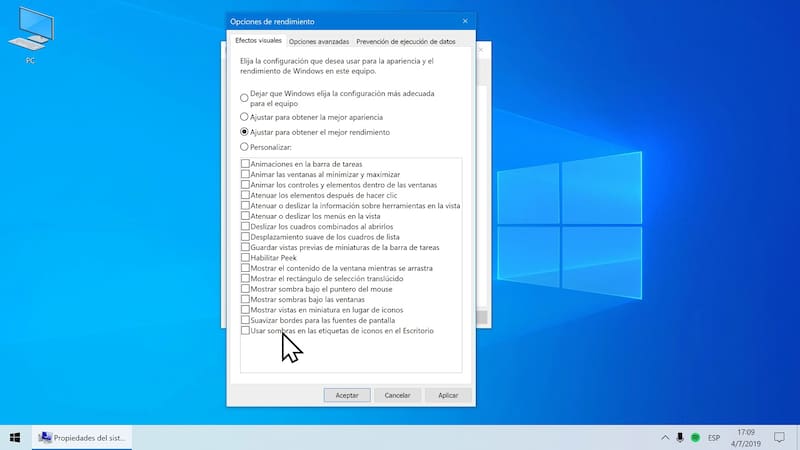
Task: Enable Mostrar vistas en miniatura en lugar de iconos
Action: (245, 310)
